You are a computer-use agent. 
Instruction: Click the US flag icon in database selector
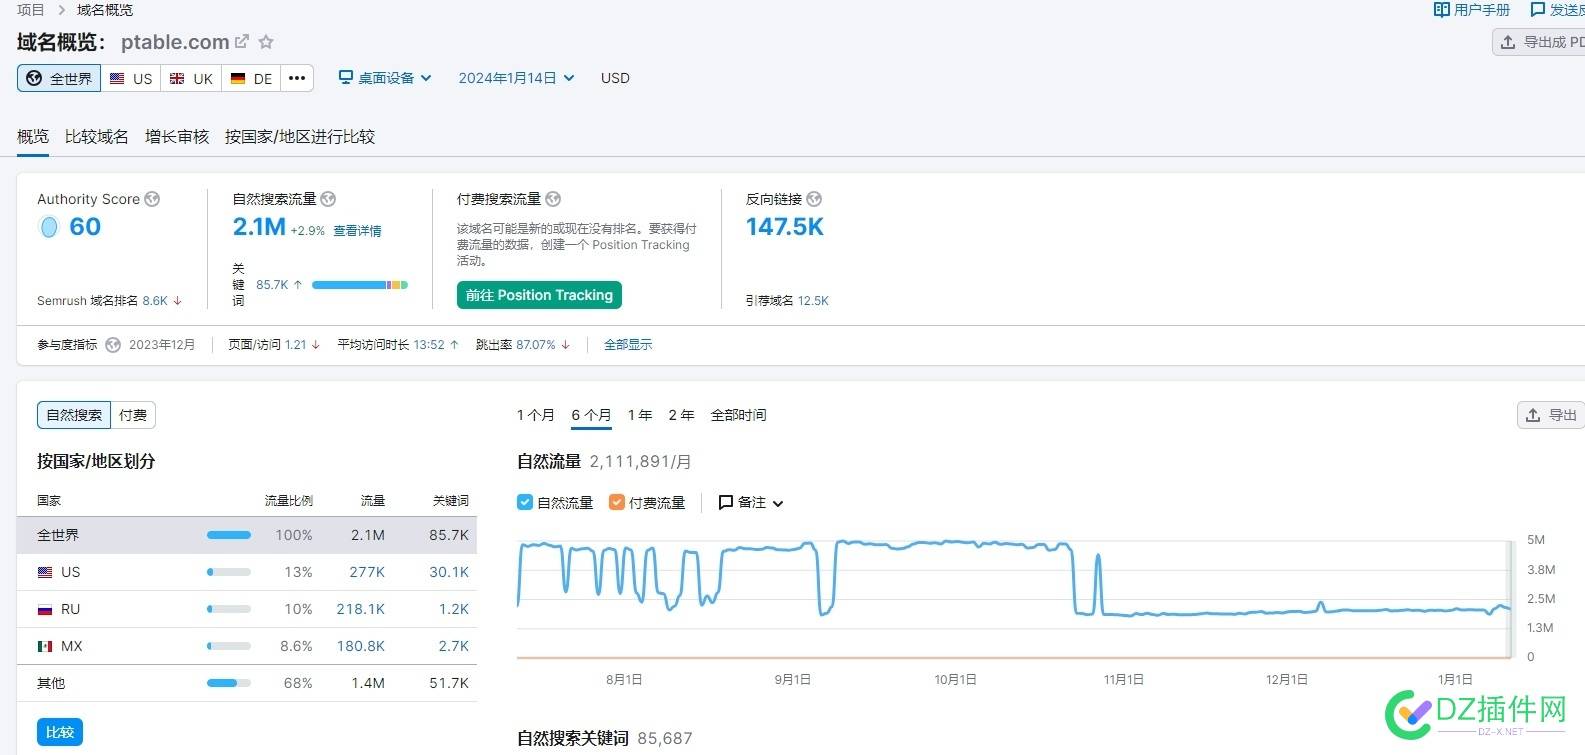tap(117, 78)
